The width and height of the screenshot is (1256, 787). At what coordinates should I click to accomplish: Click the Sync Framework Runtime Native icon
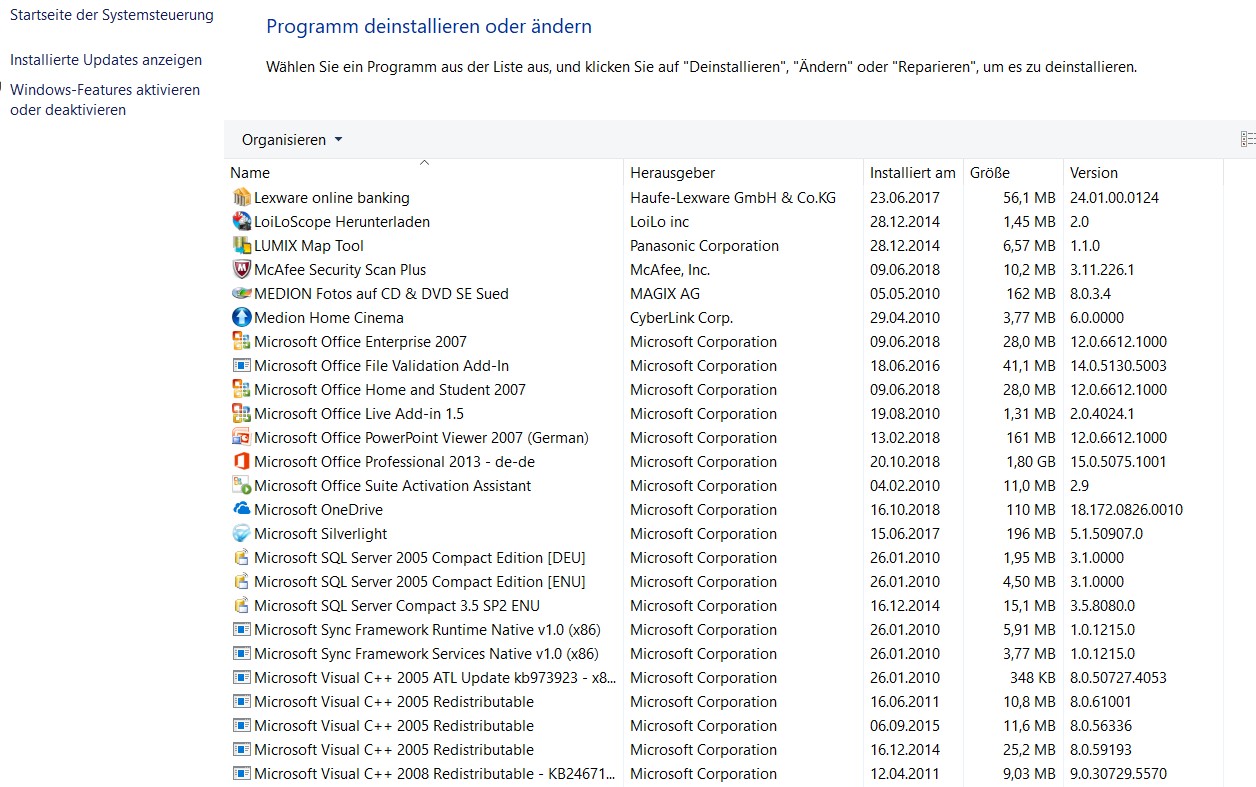coord(241,629)
